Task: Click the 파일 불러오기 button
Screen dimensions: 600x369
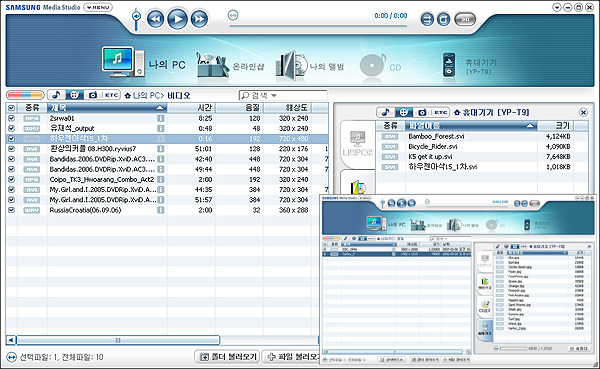Action: coord(292,357)
